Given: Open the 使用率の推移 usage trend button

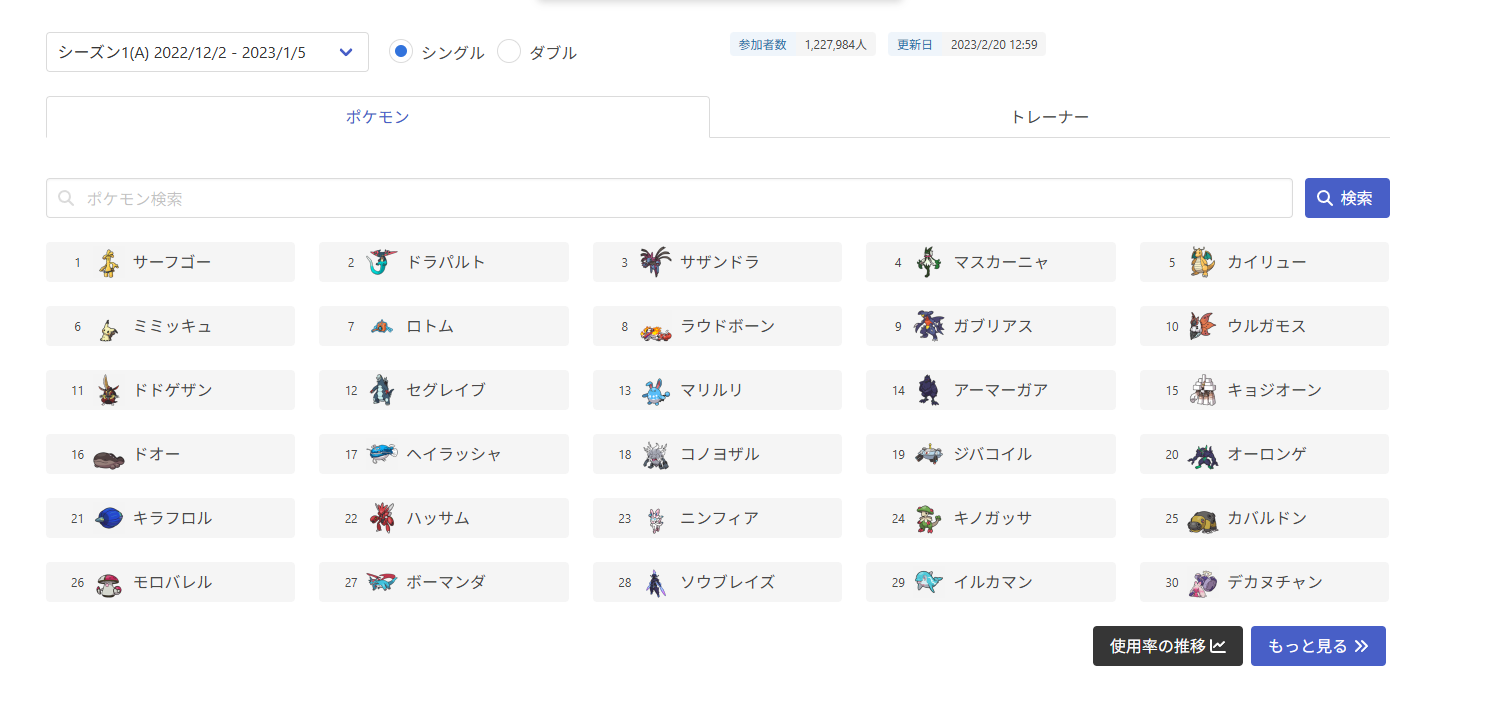Looking at the screenshot, I should pos(1168,646).
